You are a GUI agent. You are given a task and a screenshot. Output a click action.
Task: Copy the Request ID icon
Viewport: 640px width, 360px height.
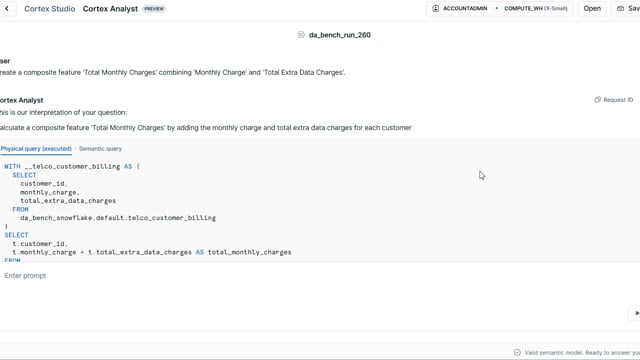[x=598, y=100]
